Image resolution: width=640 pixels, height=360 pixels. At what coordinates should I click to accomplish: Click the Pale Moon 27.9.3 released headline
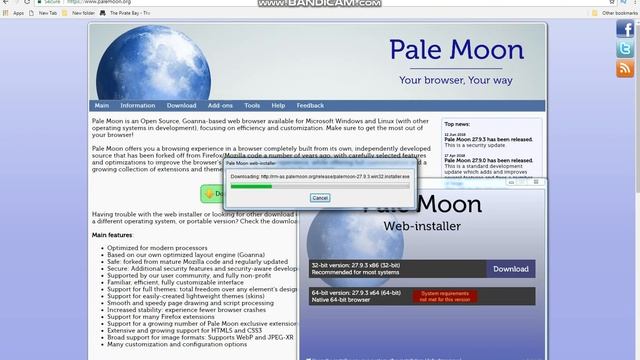coord(488,139)
